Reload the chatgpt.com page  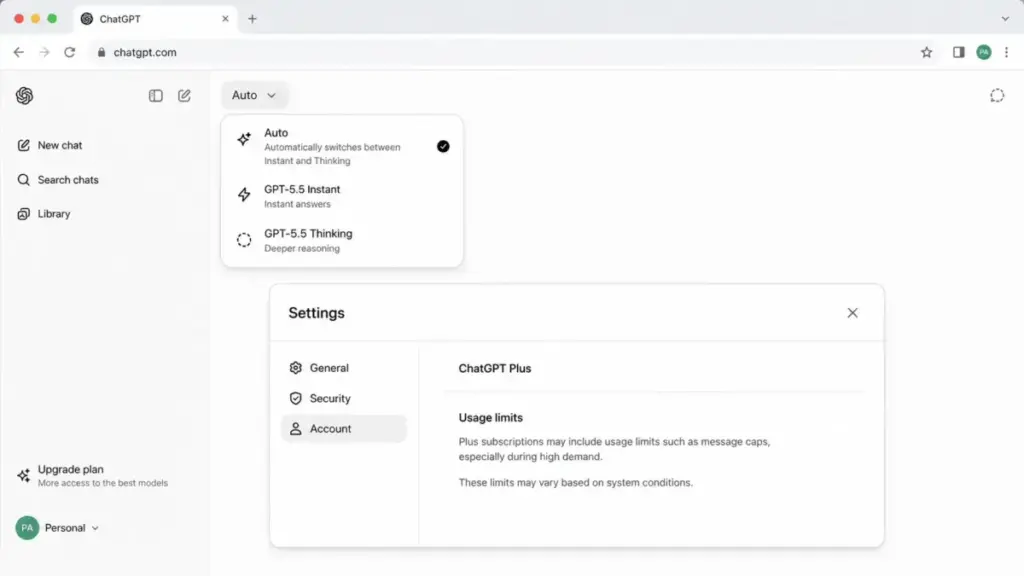coord(69,52)
